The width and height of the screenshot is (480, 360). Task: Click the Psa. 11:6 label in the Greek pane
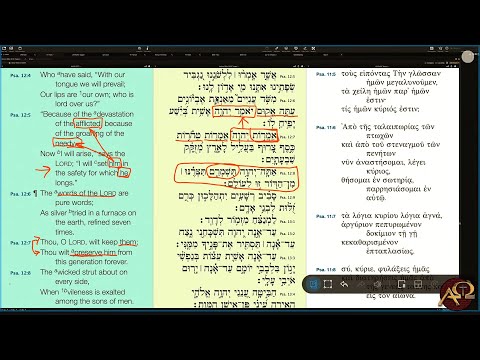[x=326, y=127]
